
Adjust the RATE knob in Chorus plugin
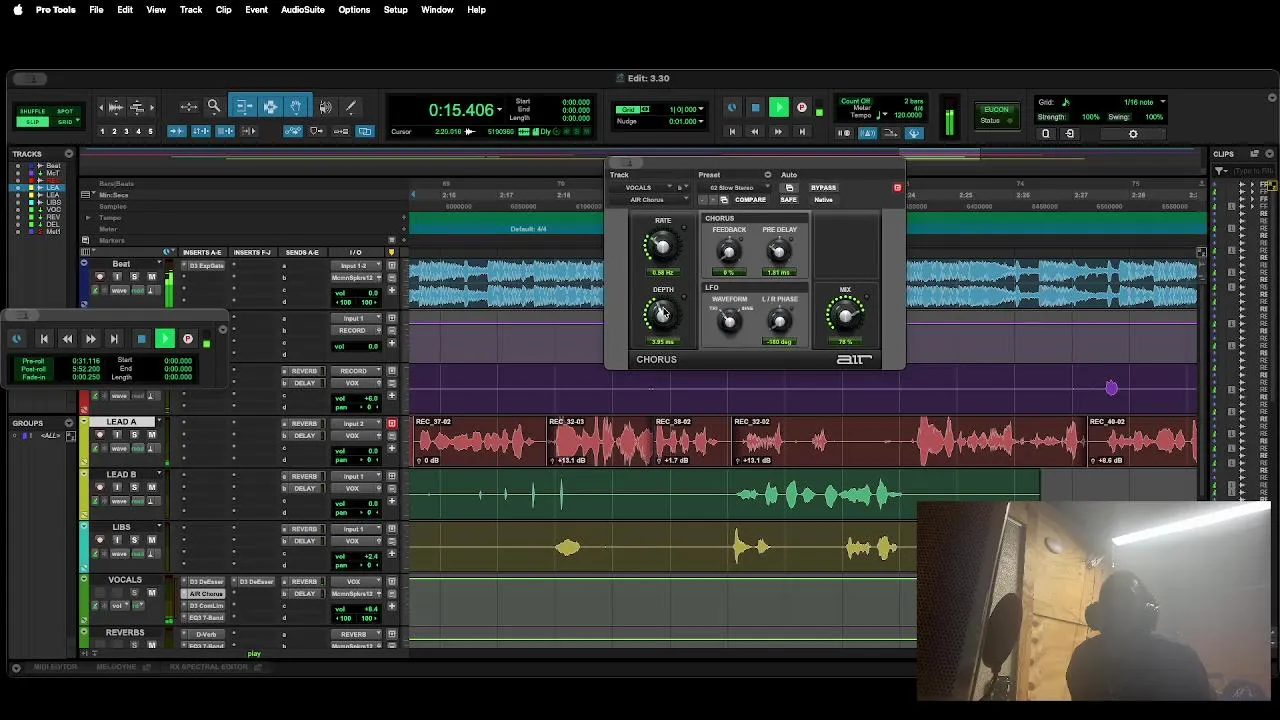click(661, 246)
